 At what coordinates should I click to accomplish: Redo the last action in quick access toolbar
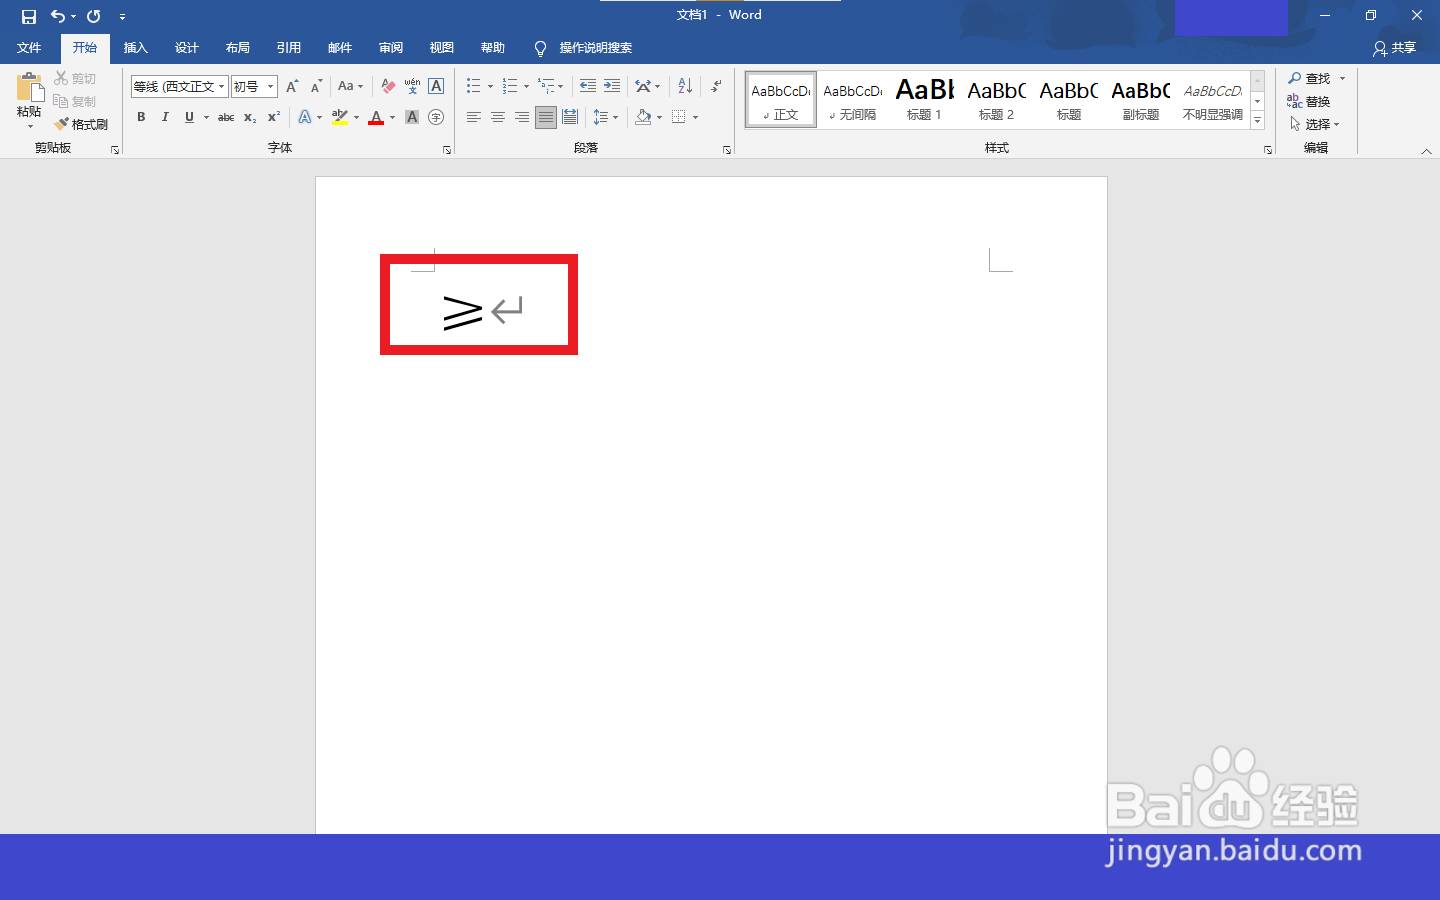(93, 16)
